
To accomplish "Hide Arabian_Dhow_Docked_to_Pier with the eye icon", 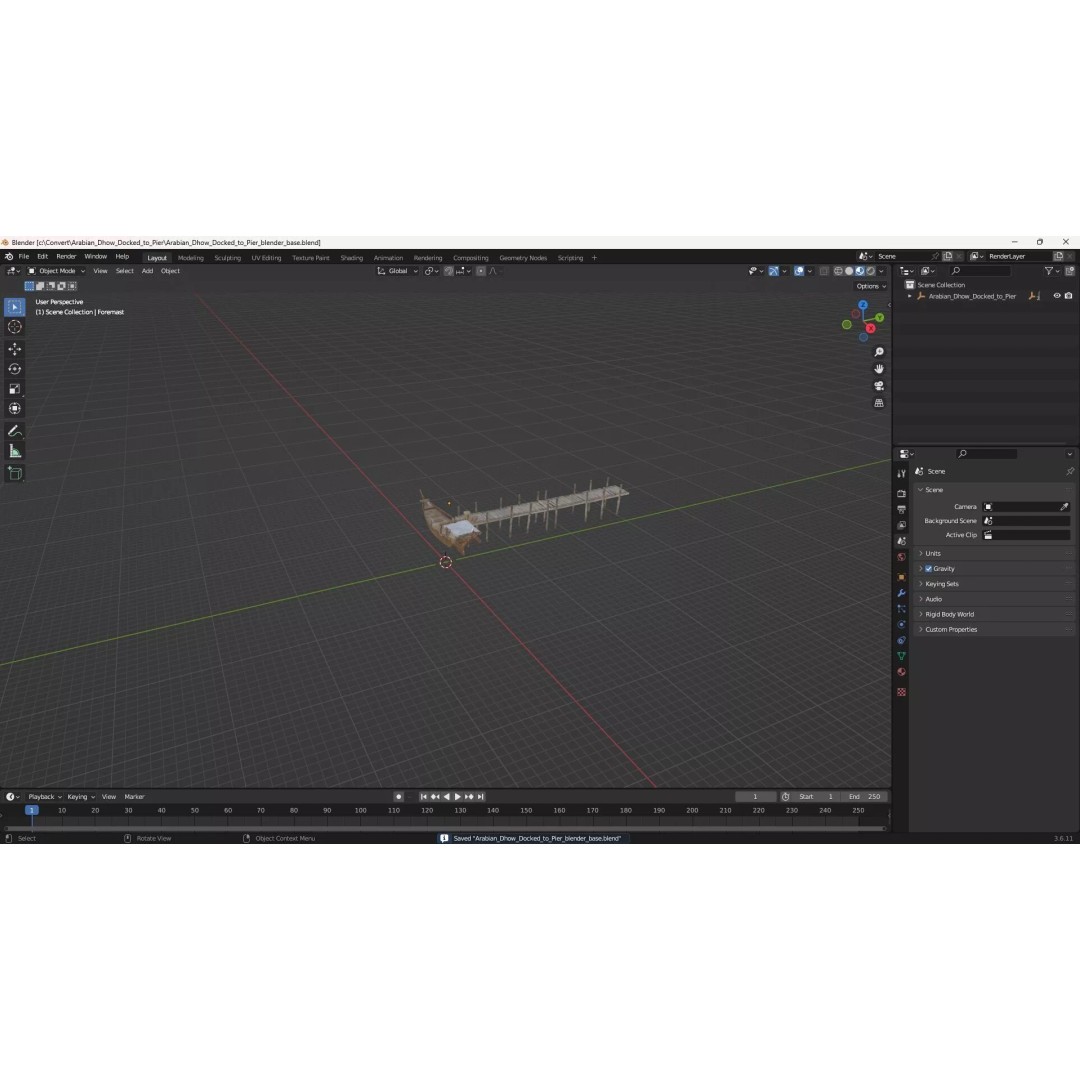I will point(1057,296).
